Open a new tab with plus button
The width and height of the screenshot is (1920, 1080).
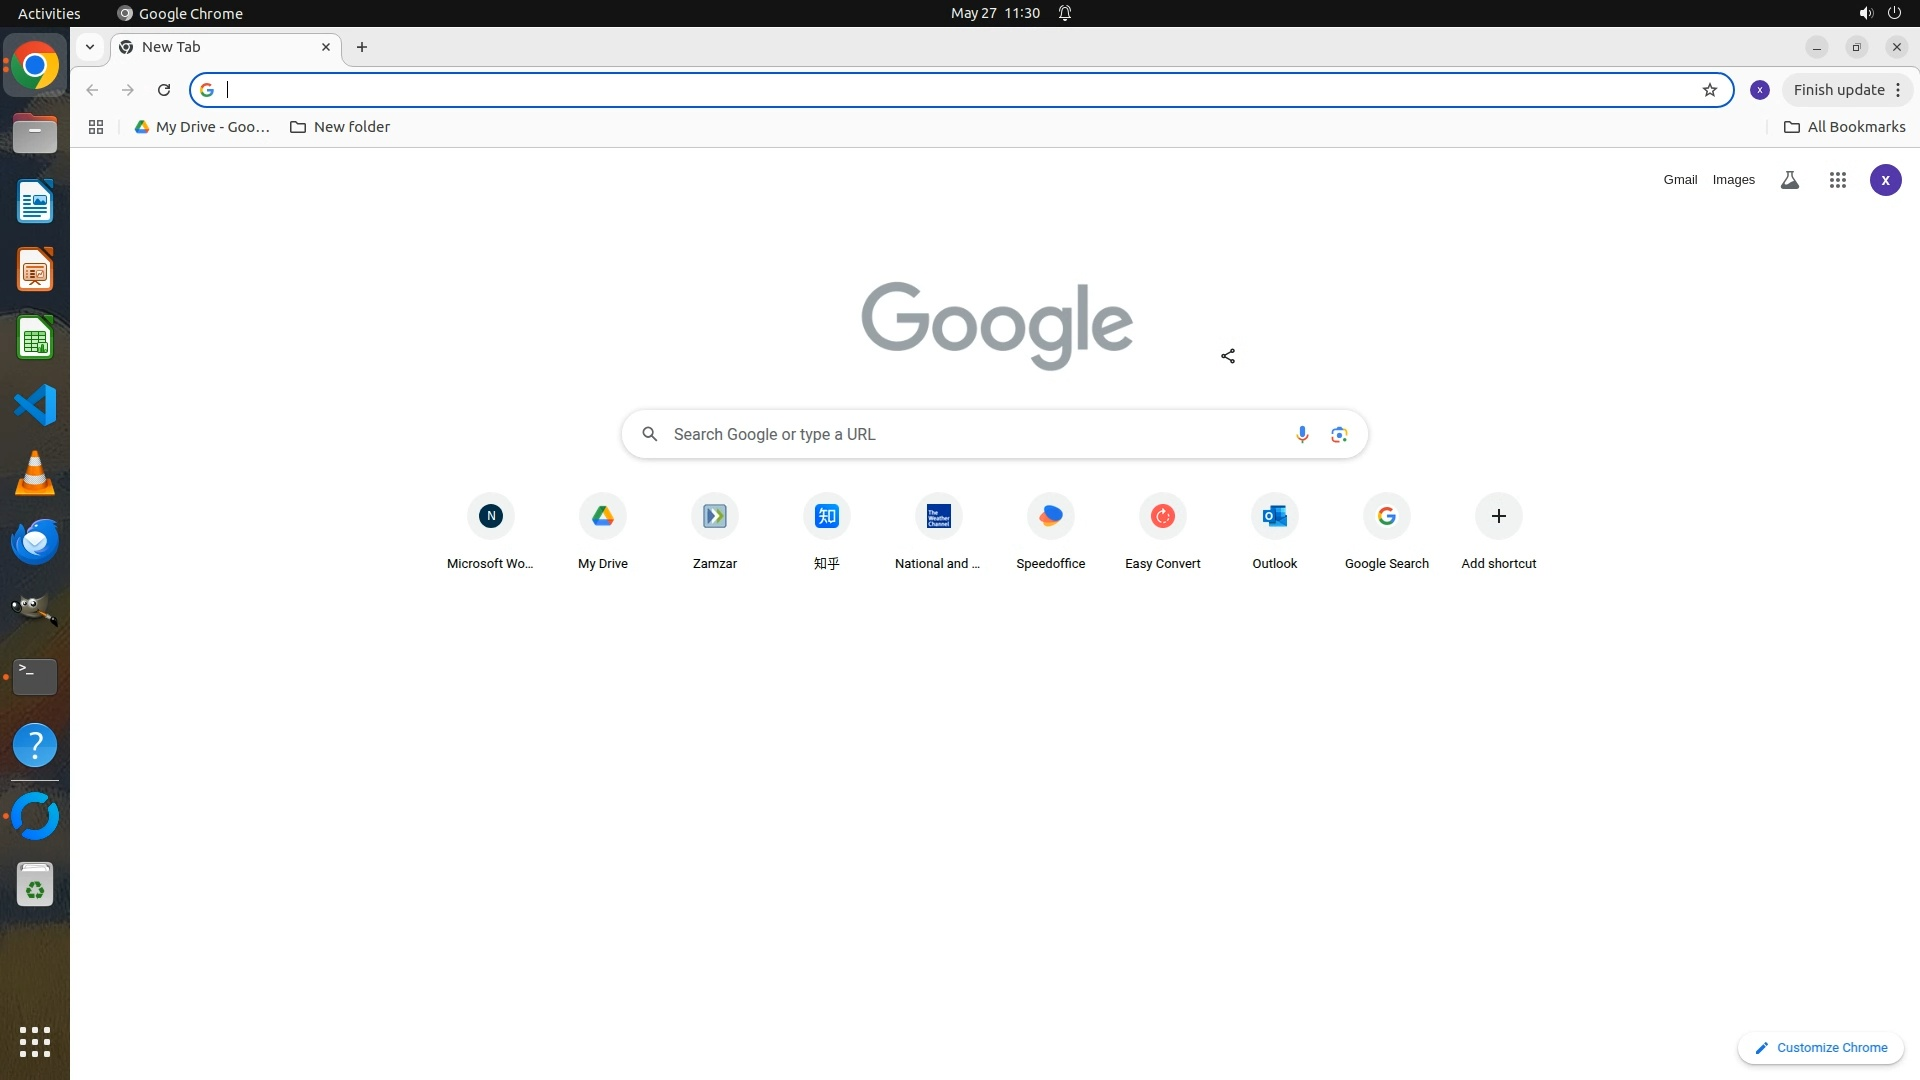[362, 47]
